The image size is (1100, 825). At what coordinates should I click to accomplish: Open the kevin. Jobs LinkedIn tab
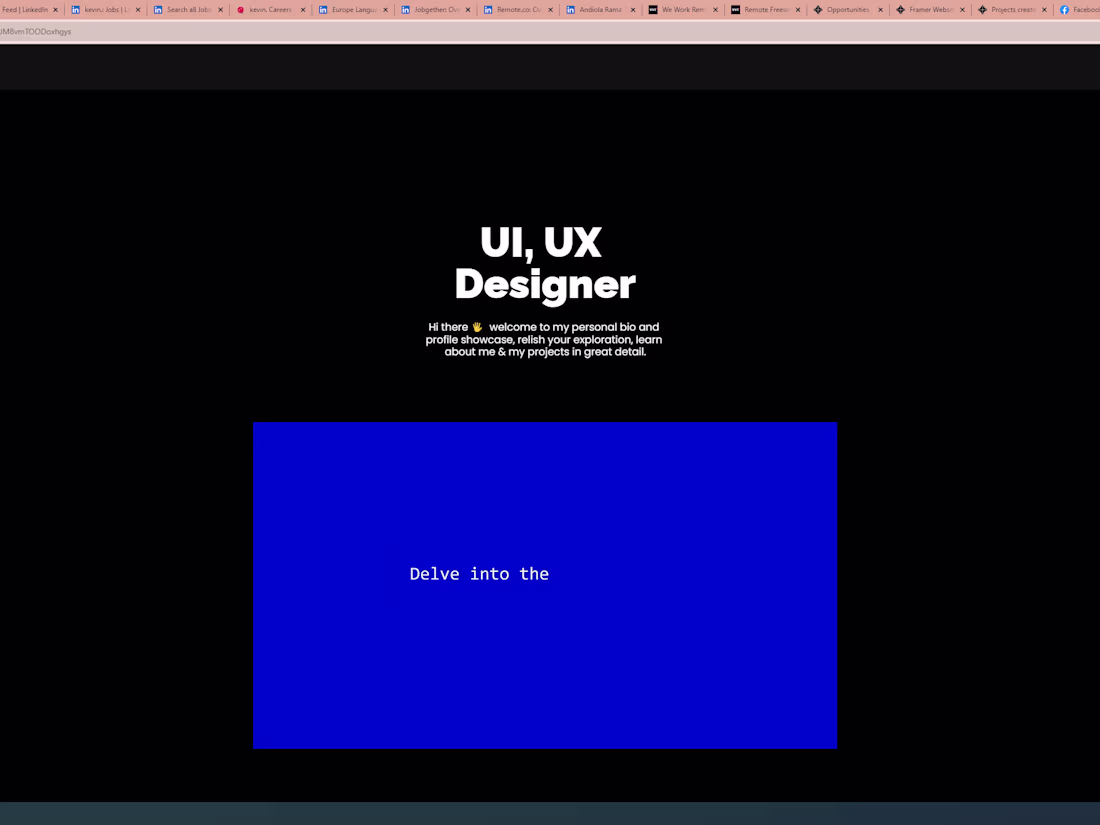[x=105, y=10]
